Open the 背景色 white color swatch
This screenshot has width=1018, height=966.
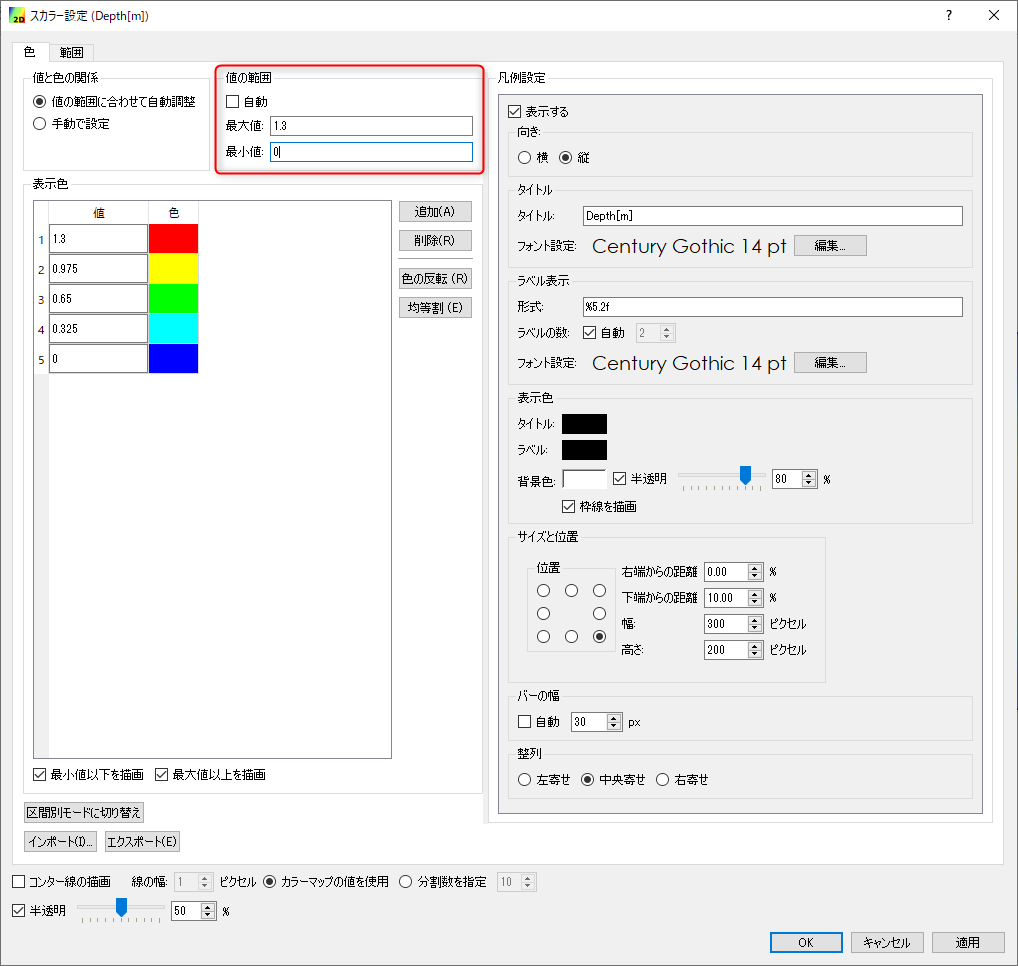click(584, 480)
